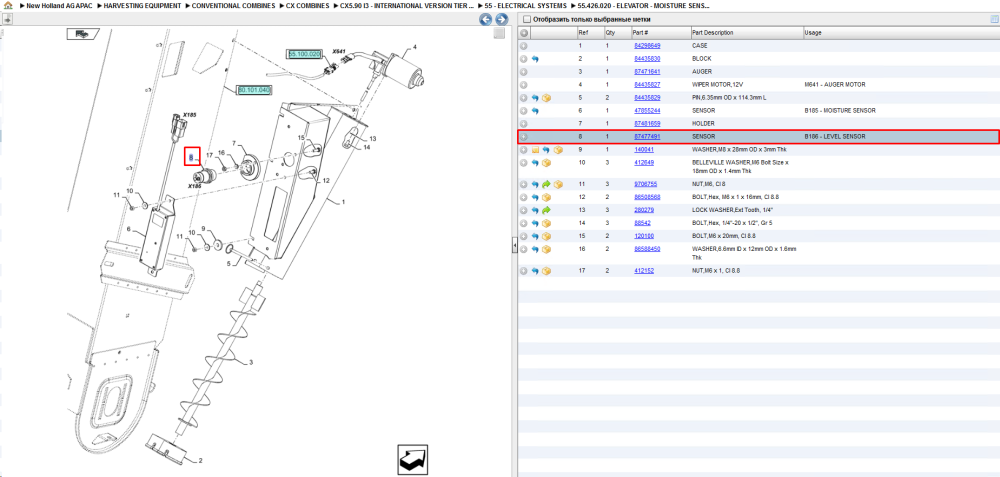
Task: Click blue arrow in the 86508568 BOLT row
Action: click(535, 197)
